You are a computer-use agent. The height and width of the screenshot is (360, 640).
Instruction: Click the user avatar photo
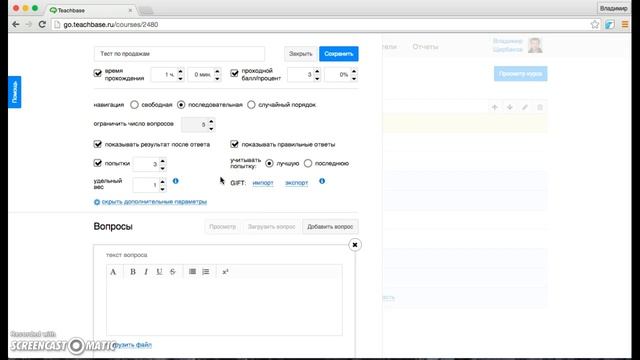point(535,45)
